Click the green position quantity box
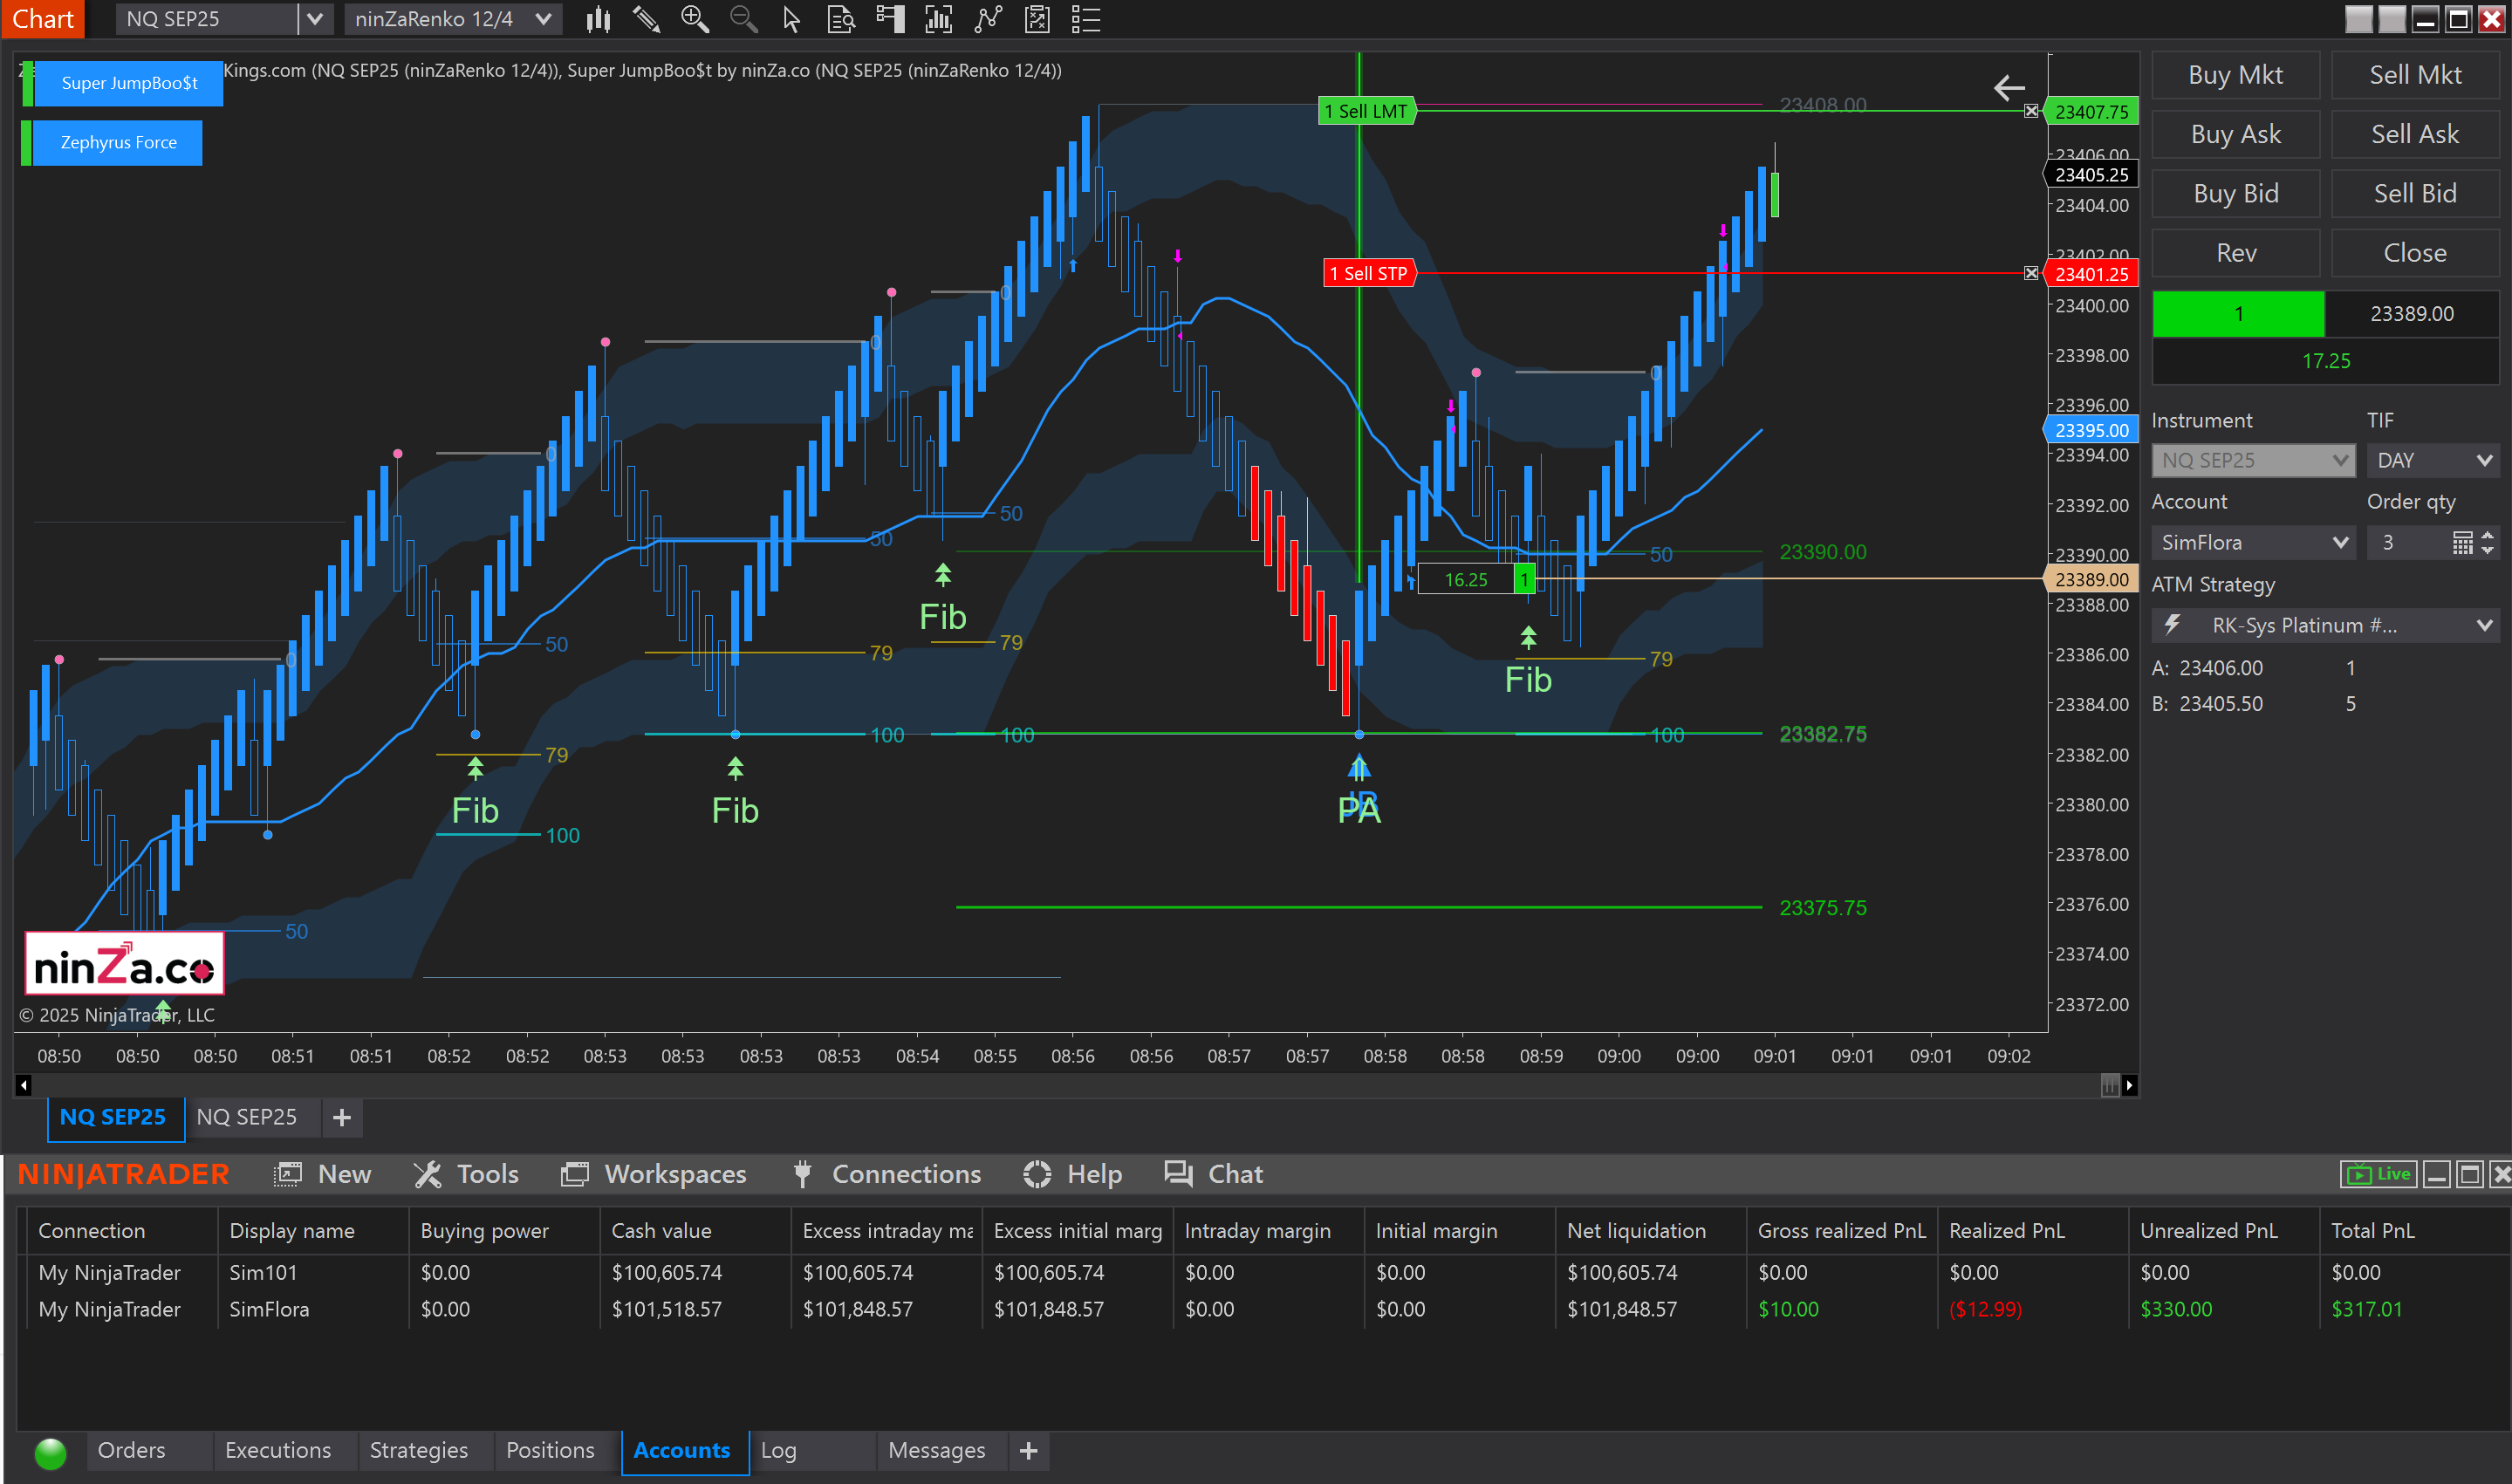 [2237, 314]
